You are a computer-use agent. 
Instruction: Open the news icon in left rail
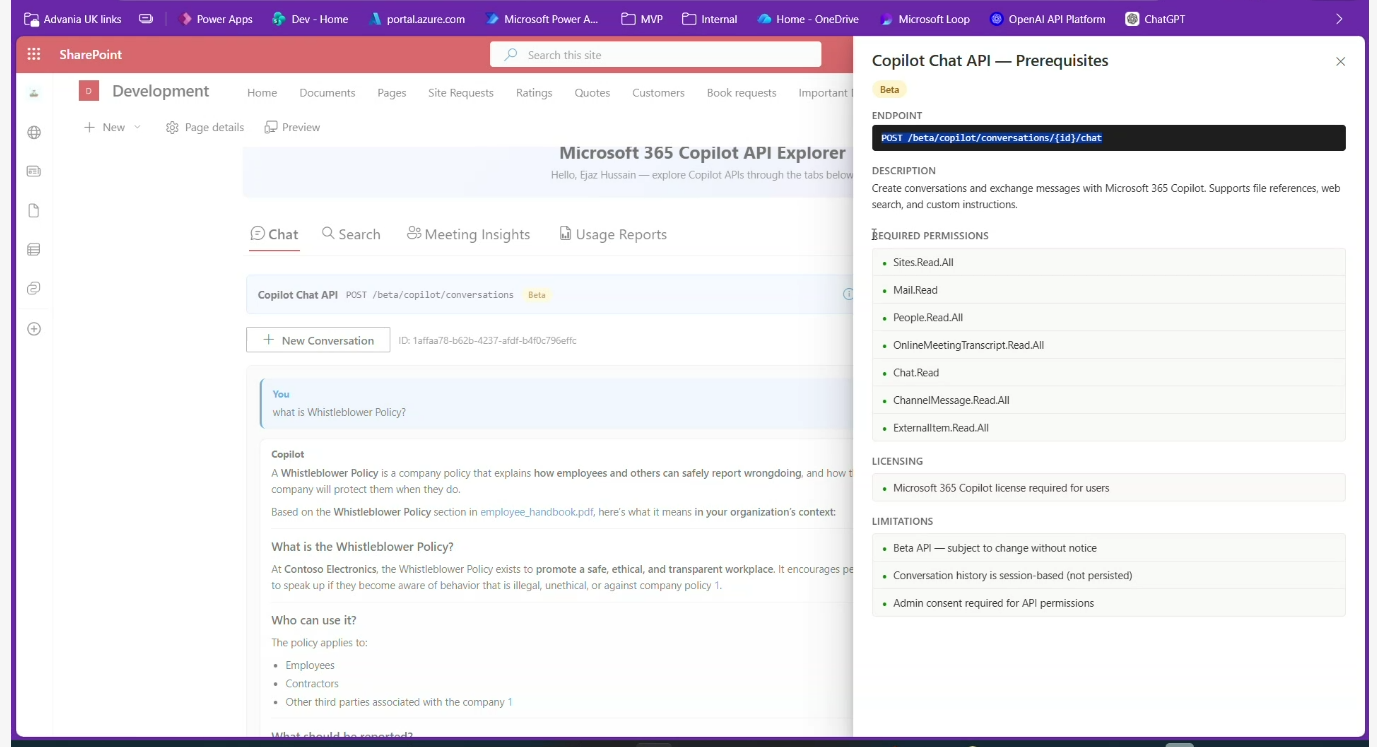(34, 171)
